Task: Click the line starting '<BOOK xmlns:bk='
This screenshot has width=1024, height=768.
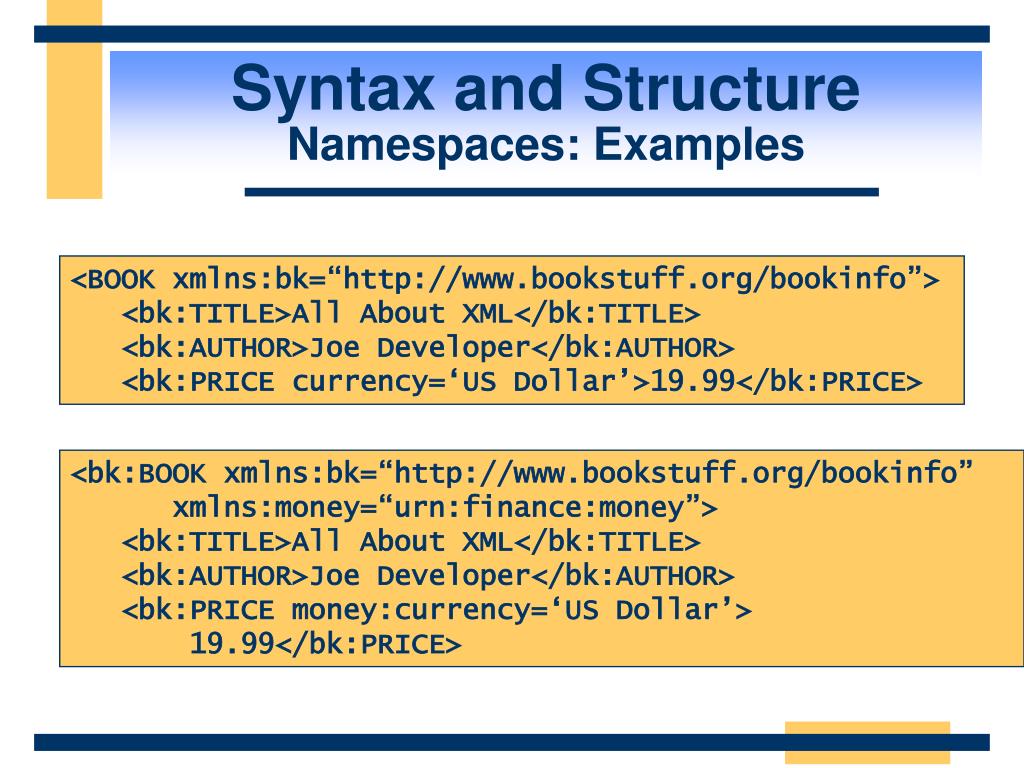Action: coord(505,280)
